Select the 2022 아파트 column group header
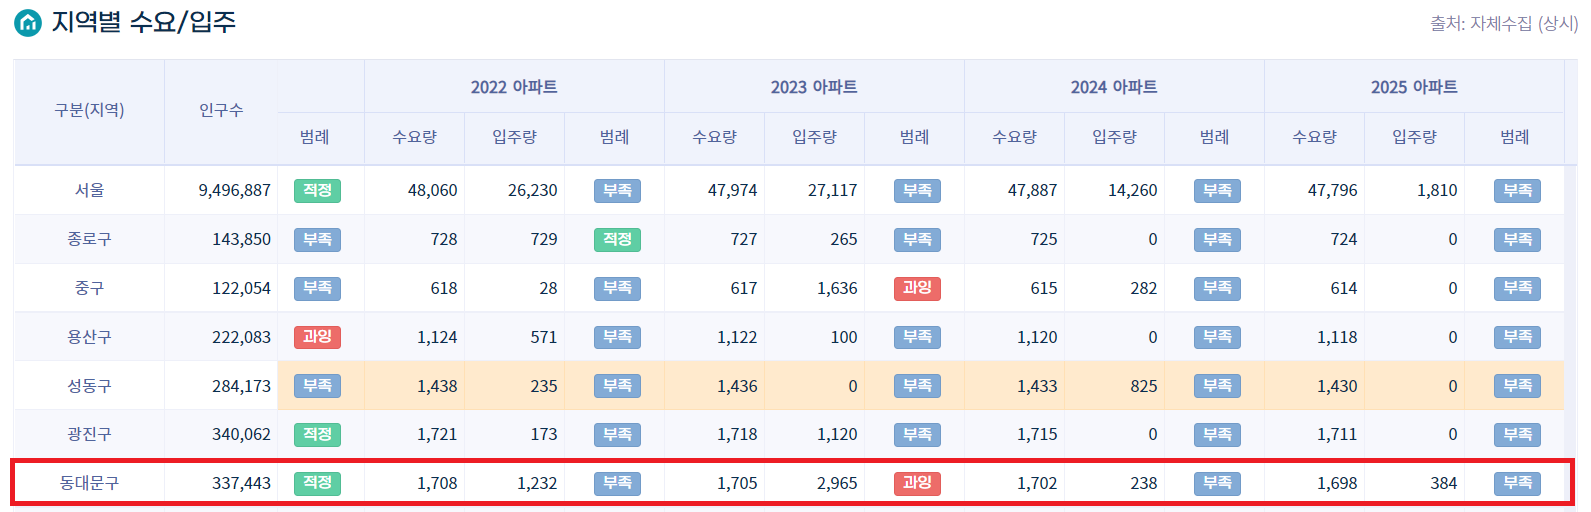Screen dimensions: 1591x512 pyautogui.click(x=514, y=87)
